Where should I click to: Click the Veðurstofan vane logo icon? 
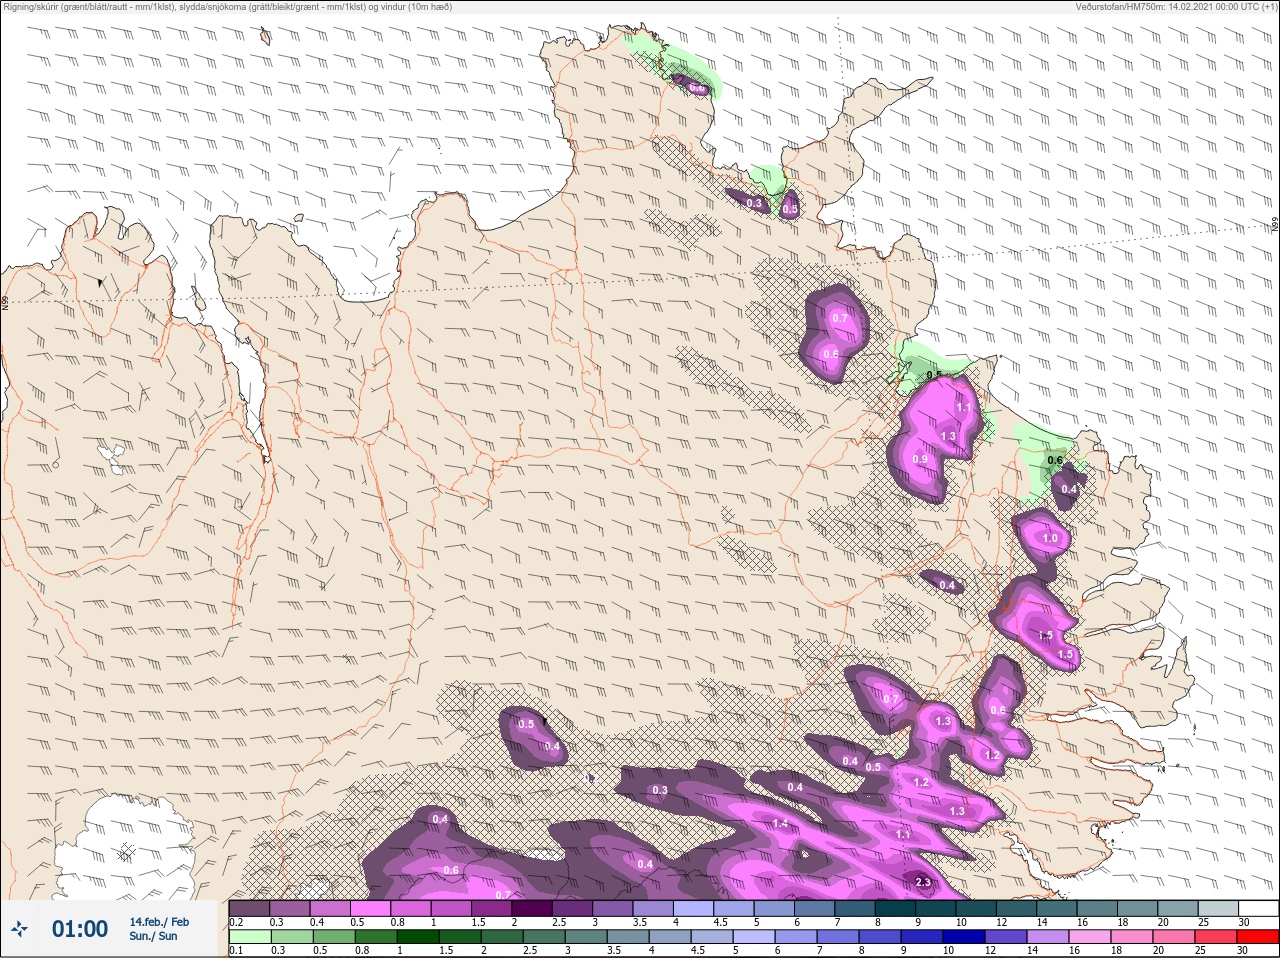[19, 929]
